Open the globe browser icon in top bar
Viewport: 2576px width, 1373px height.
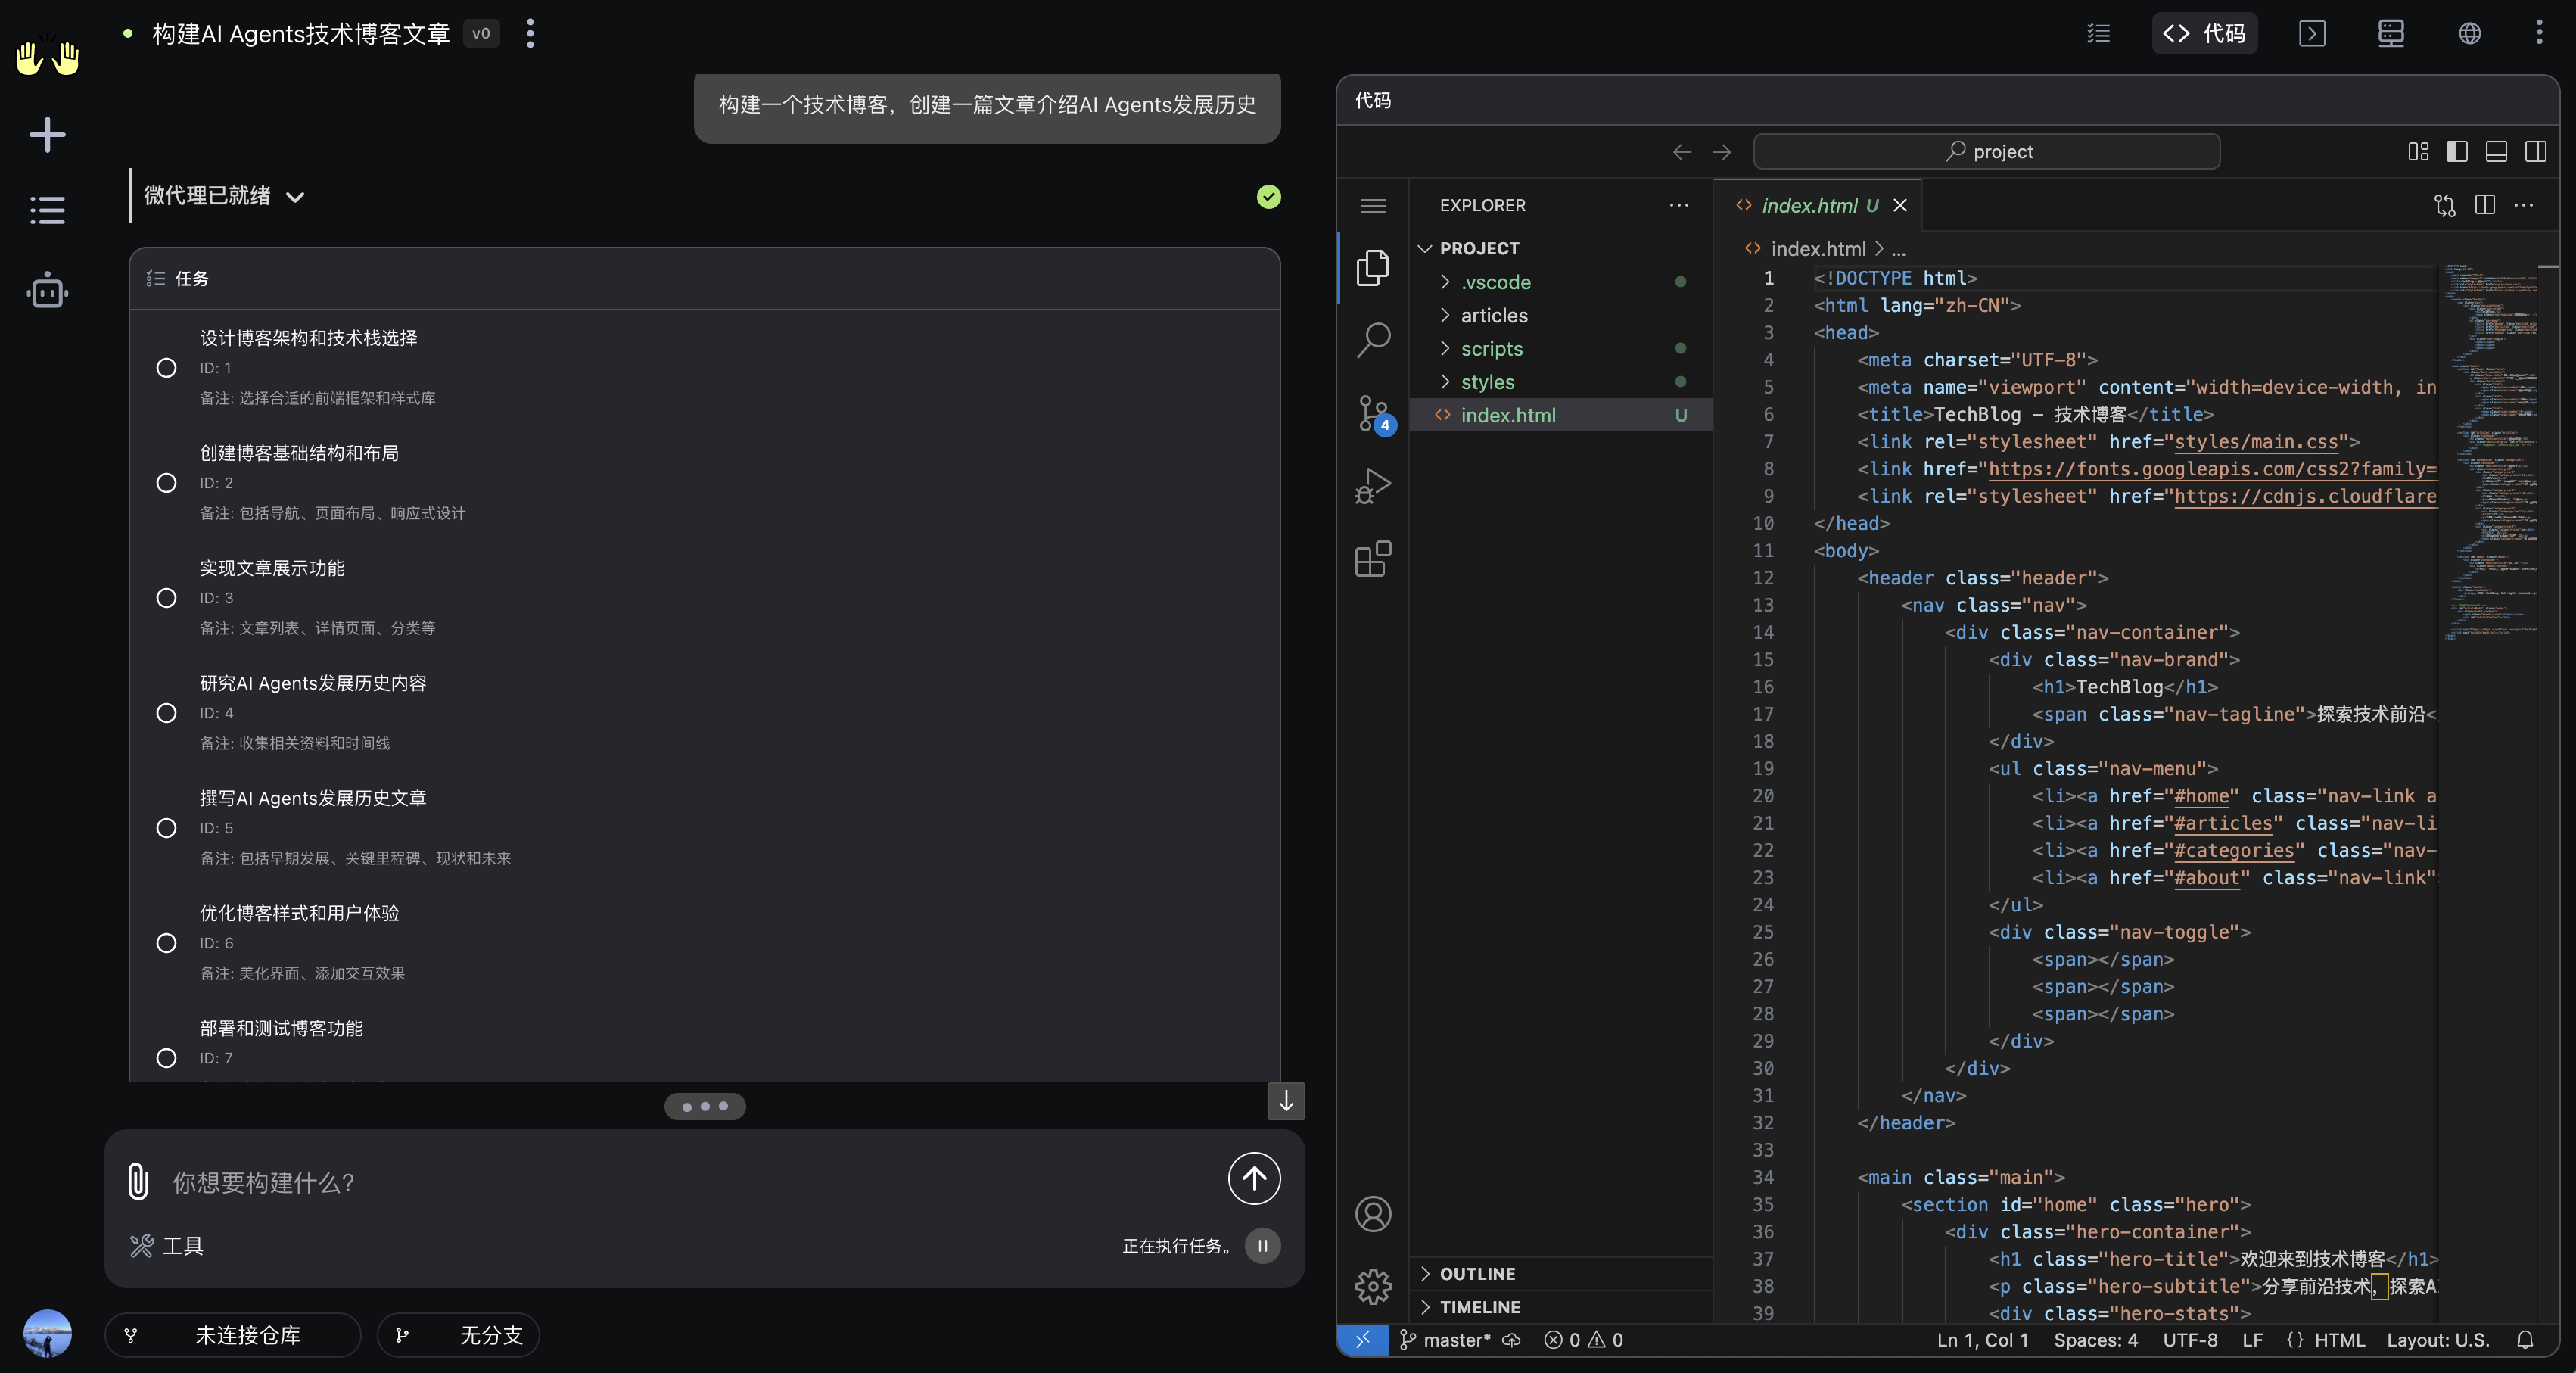[x=2469, y=33]
